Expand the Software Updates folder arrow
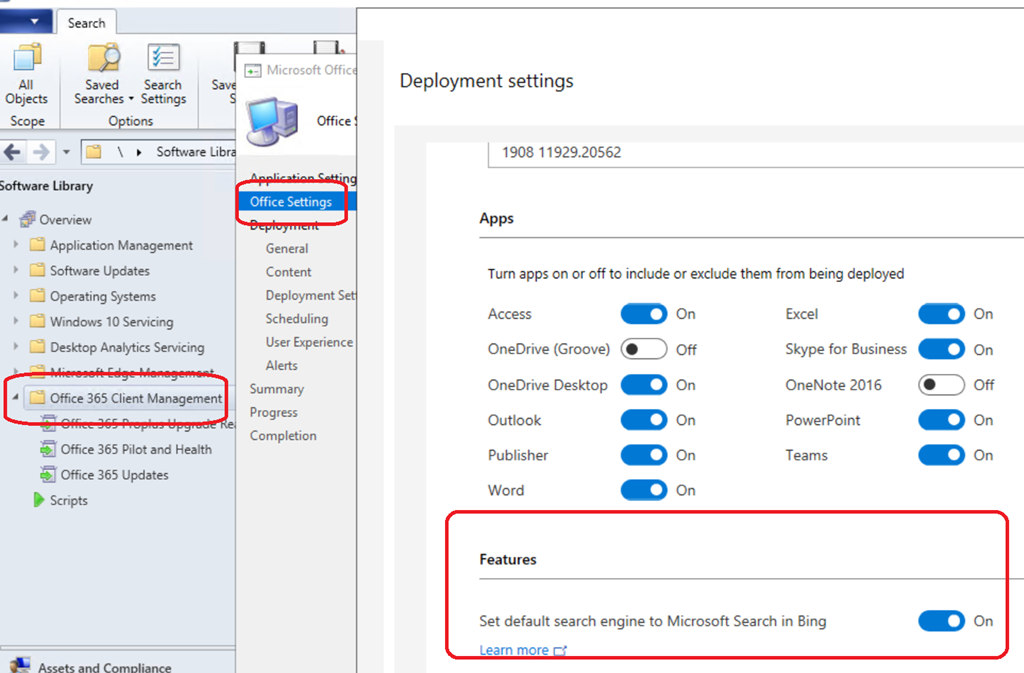 (15, 271)
